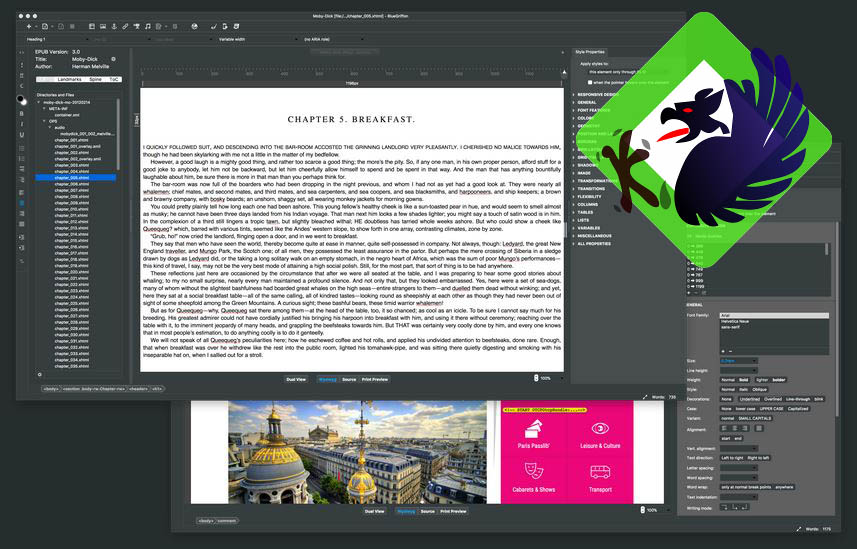This screenshot has height=549, width=857.
Task: Open the (no ARIA role) dropdown
Action: pos(333,39)
